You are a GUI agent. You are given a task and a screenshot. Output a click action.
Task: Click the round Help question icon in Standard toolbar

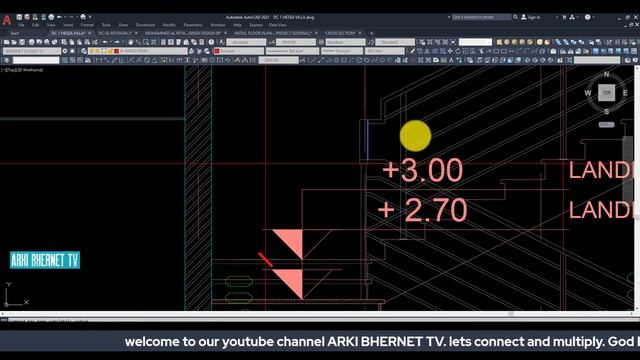211,42
